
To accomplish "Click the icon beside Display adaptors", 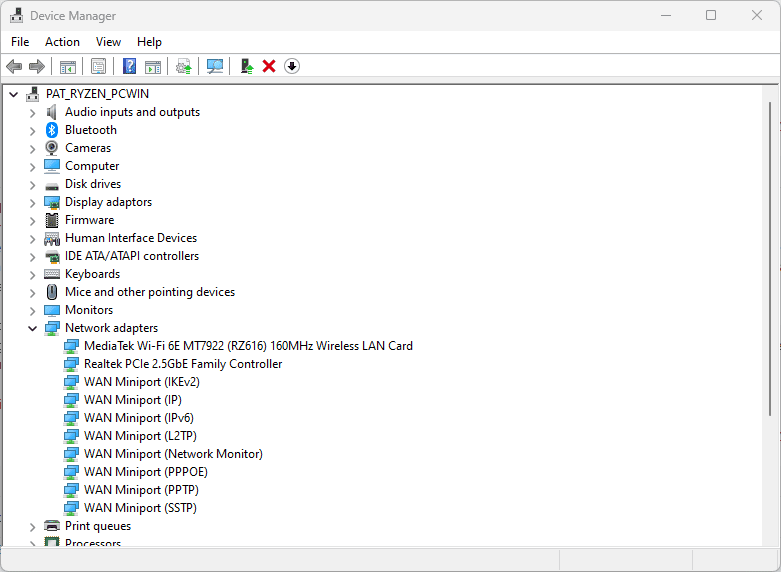I will click(x=52, y=202).
